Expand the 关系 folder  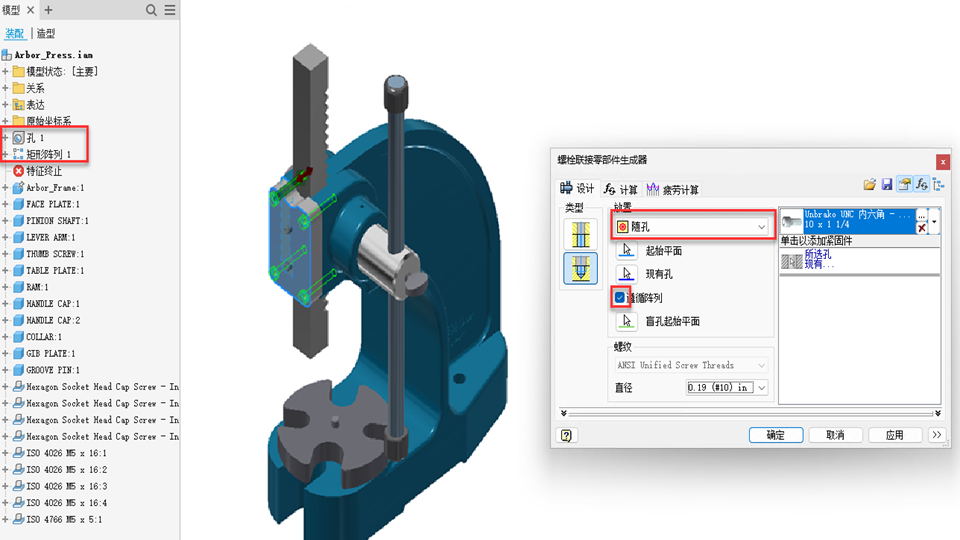6,88
